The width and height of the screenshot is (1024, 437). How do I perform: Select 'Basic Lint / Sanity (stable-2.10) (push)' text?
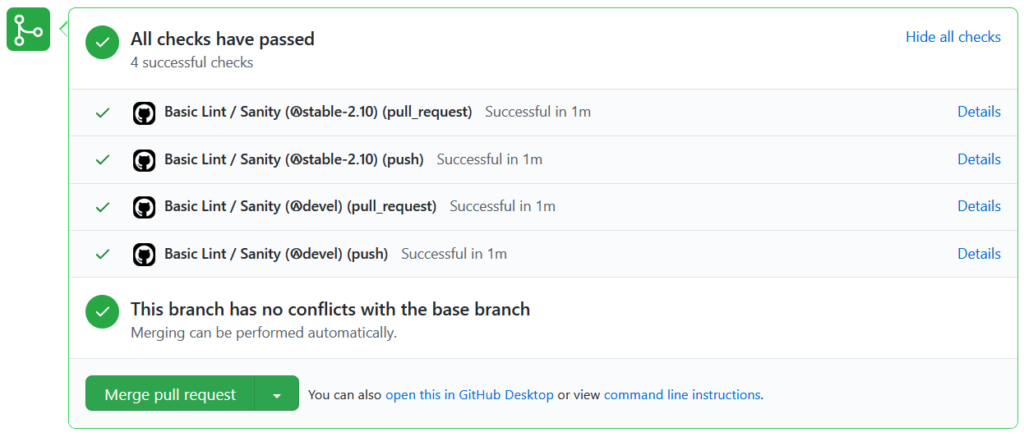coord(294,159)
